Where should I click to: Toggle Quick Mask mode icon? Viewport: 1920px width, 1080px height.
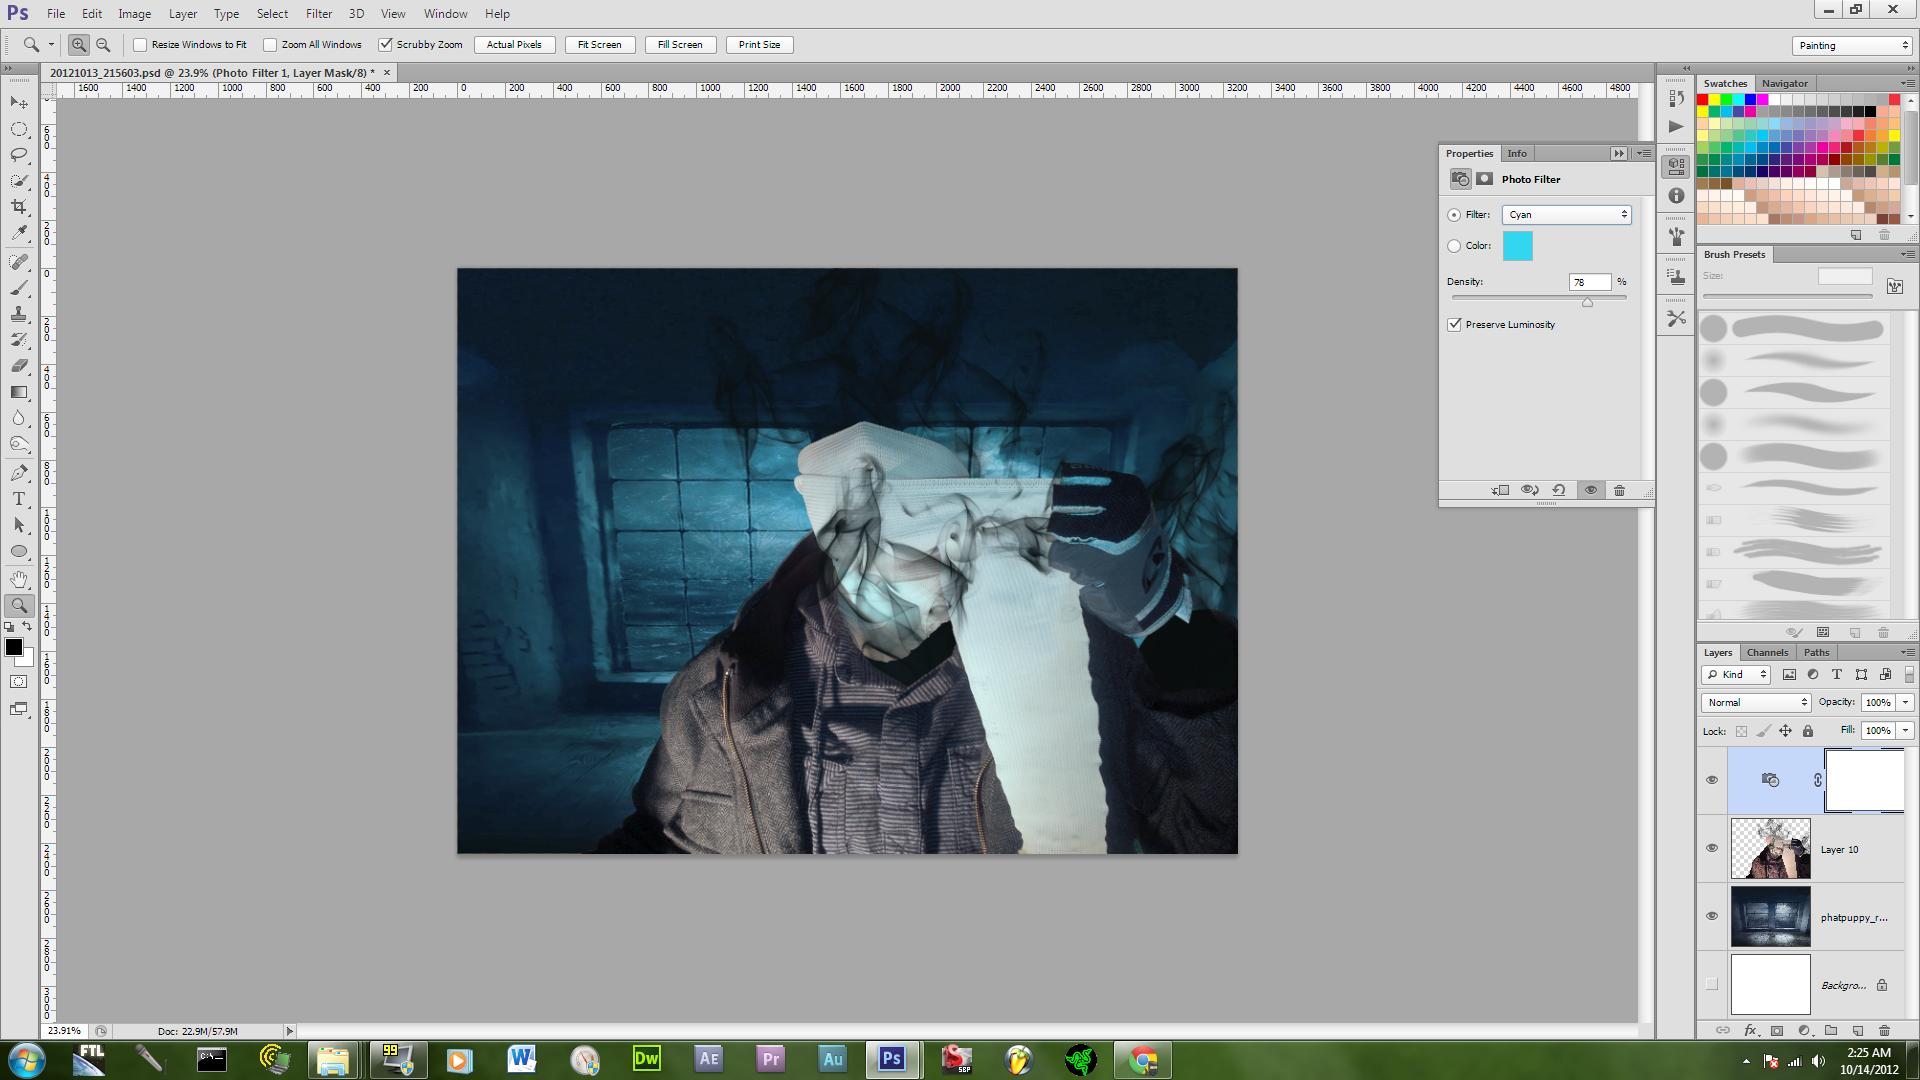(19, 682)
